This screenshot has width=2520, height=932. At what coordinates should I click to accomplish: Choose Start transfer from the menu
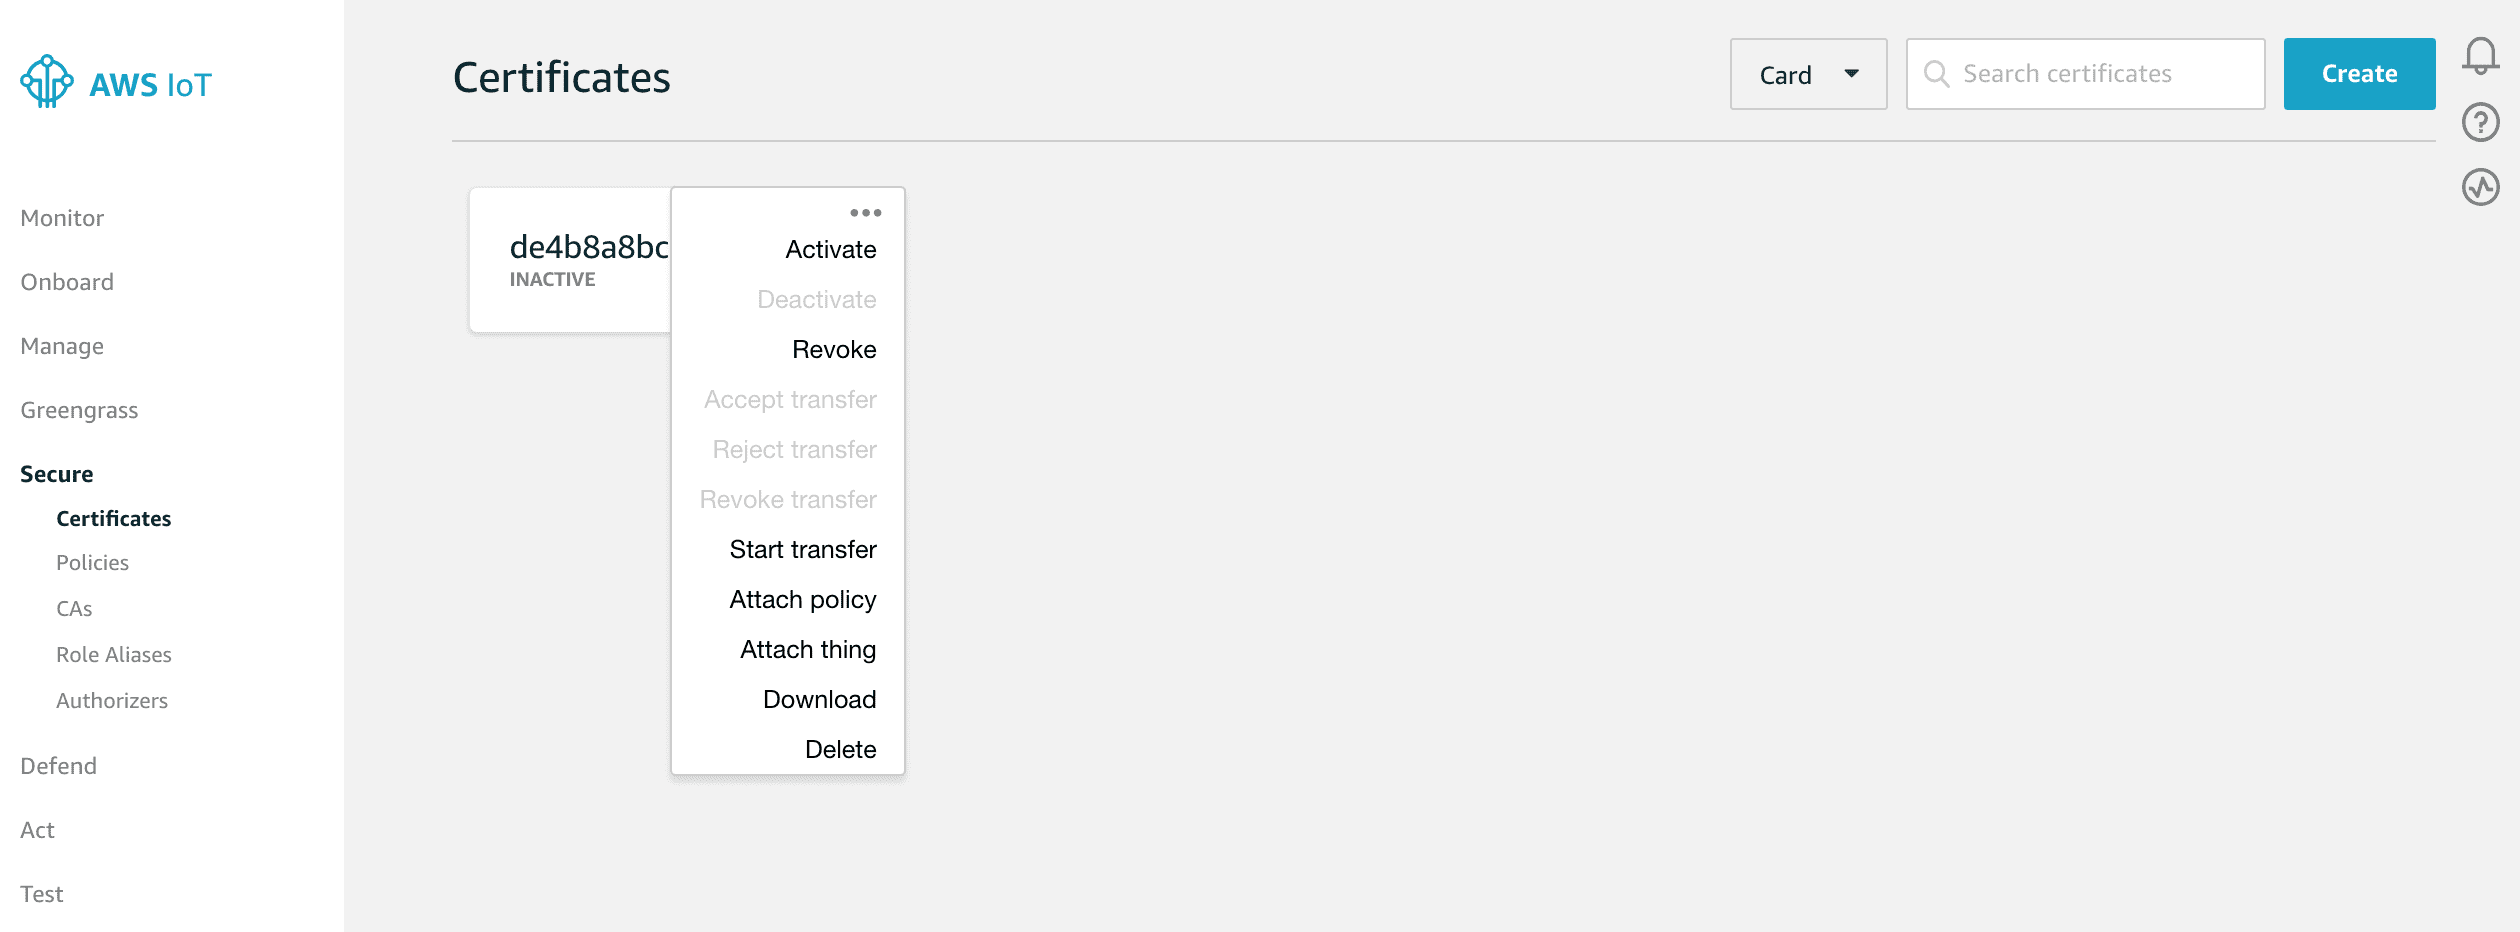click(x=802, y=550)
